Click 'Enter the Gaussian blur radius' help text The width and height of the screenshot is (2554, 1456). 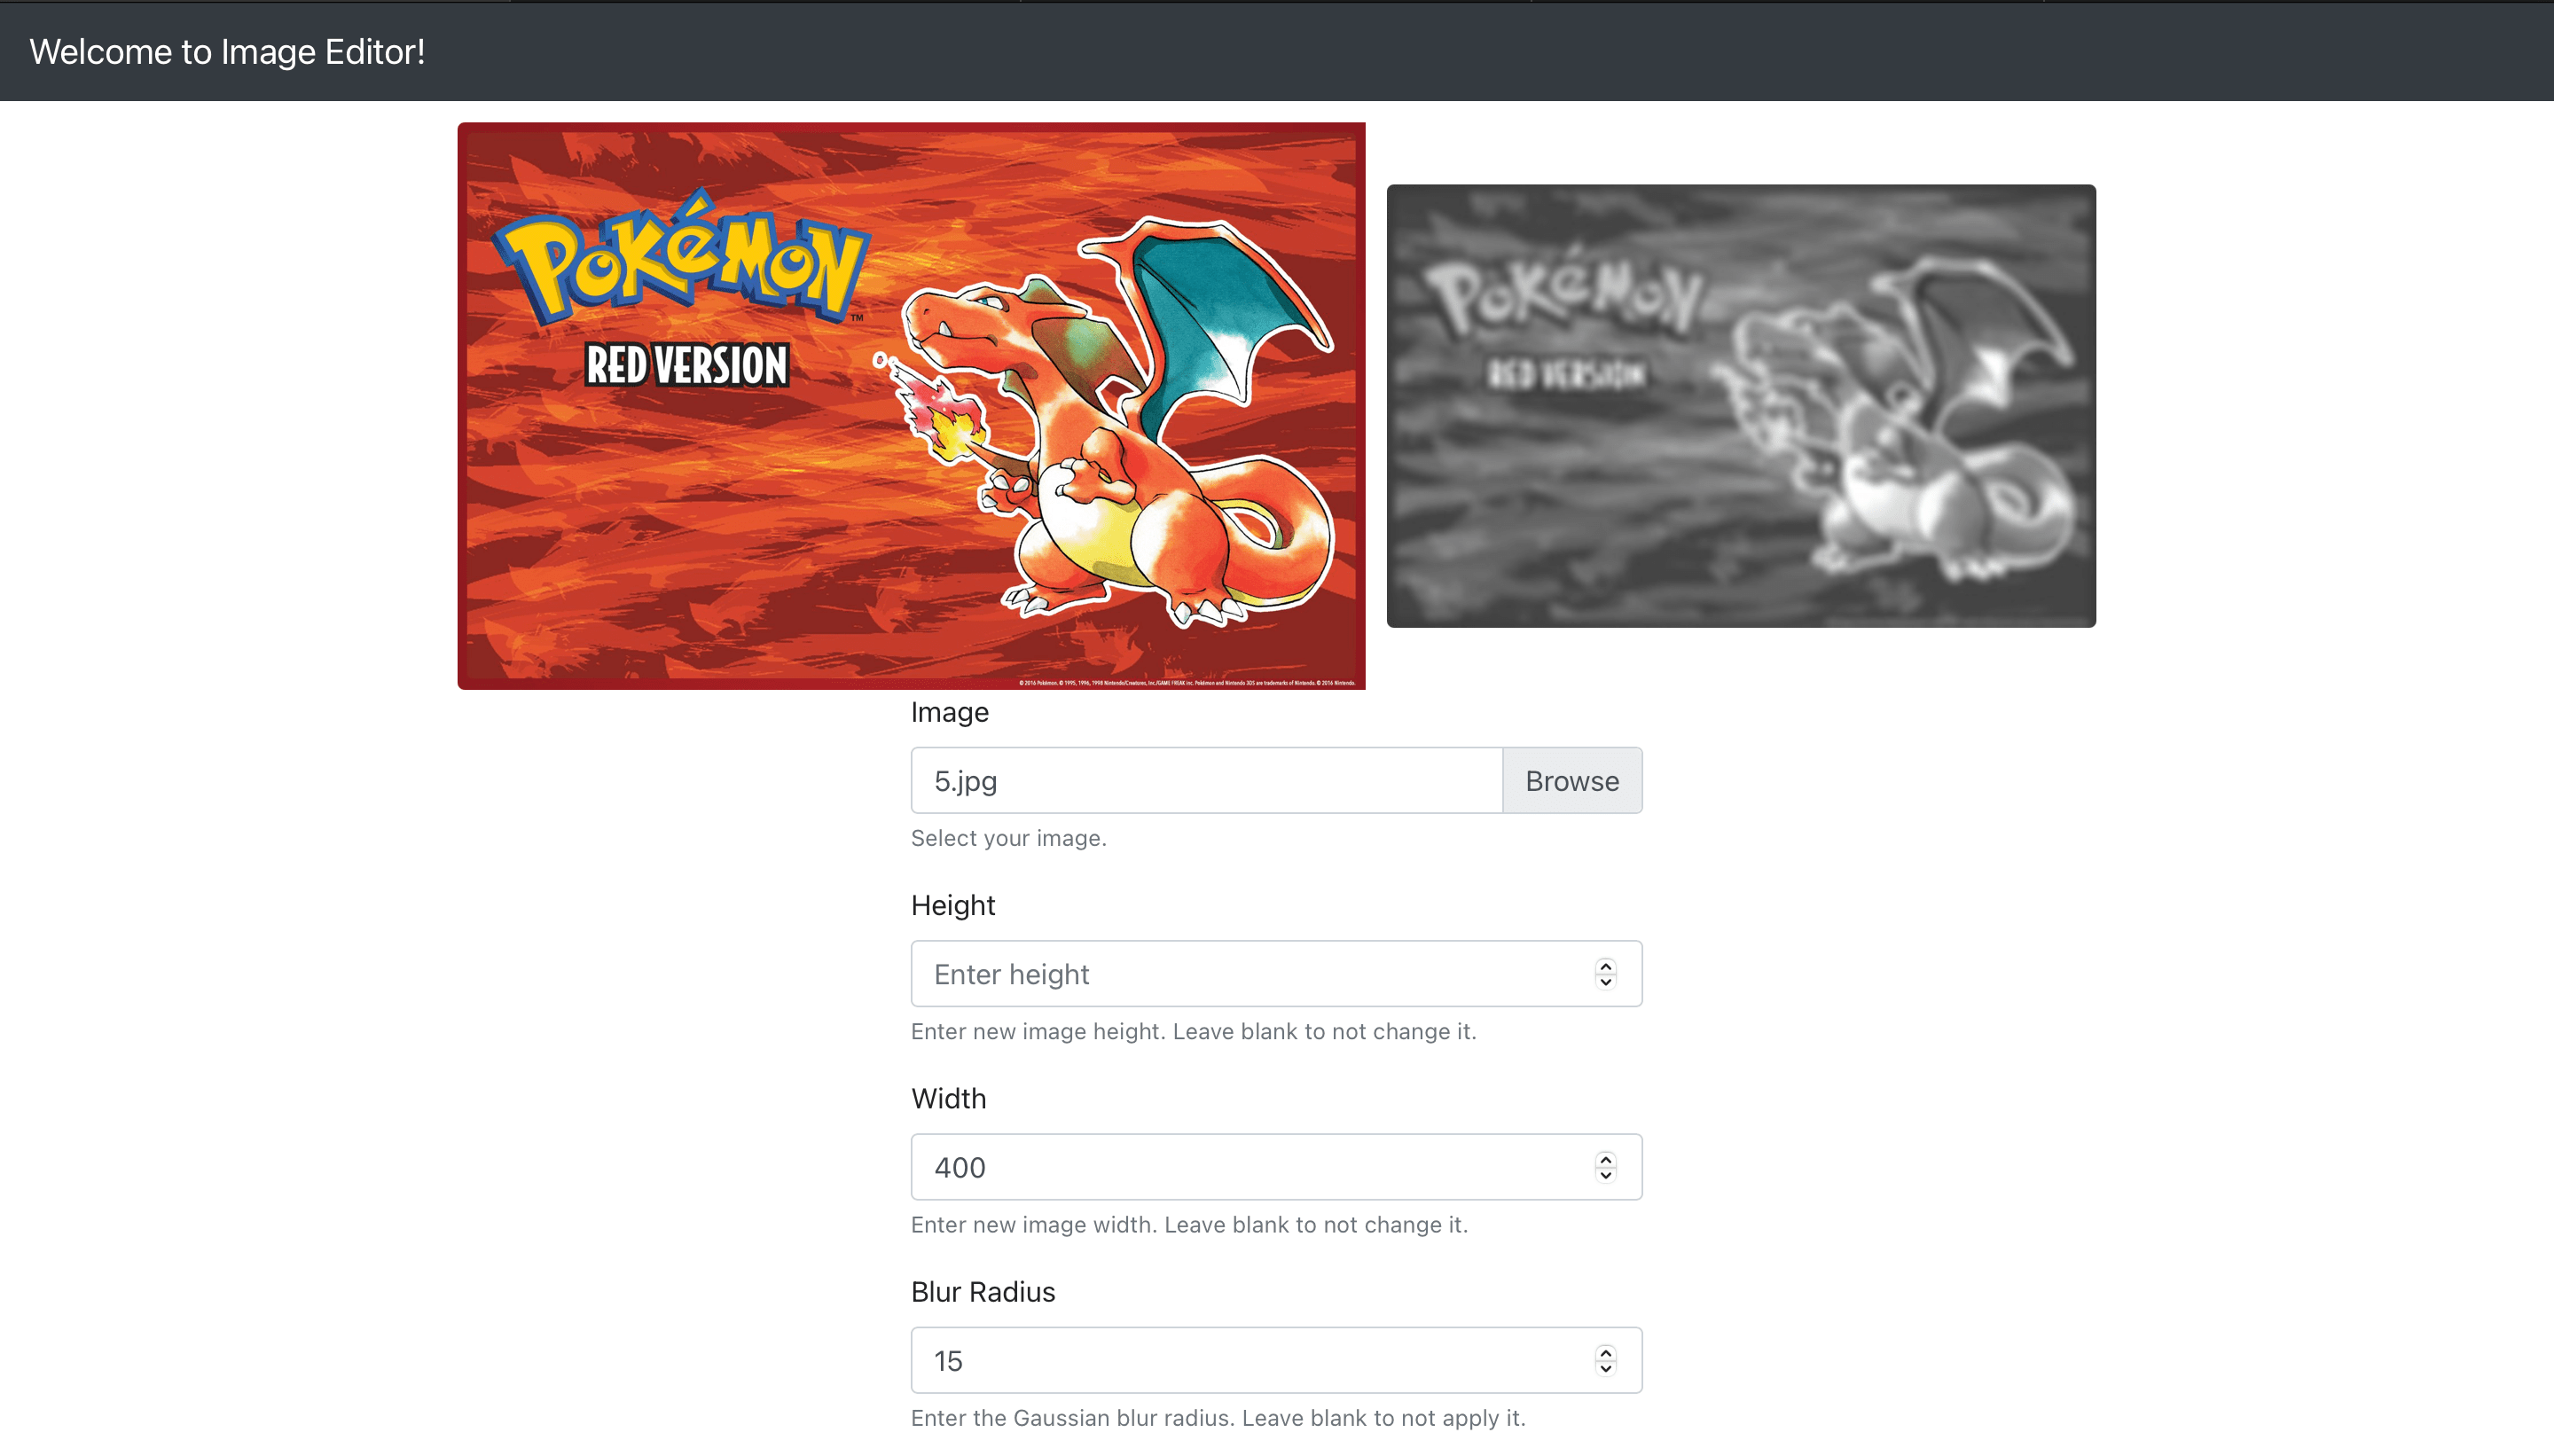pos(1218,1418)
